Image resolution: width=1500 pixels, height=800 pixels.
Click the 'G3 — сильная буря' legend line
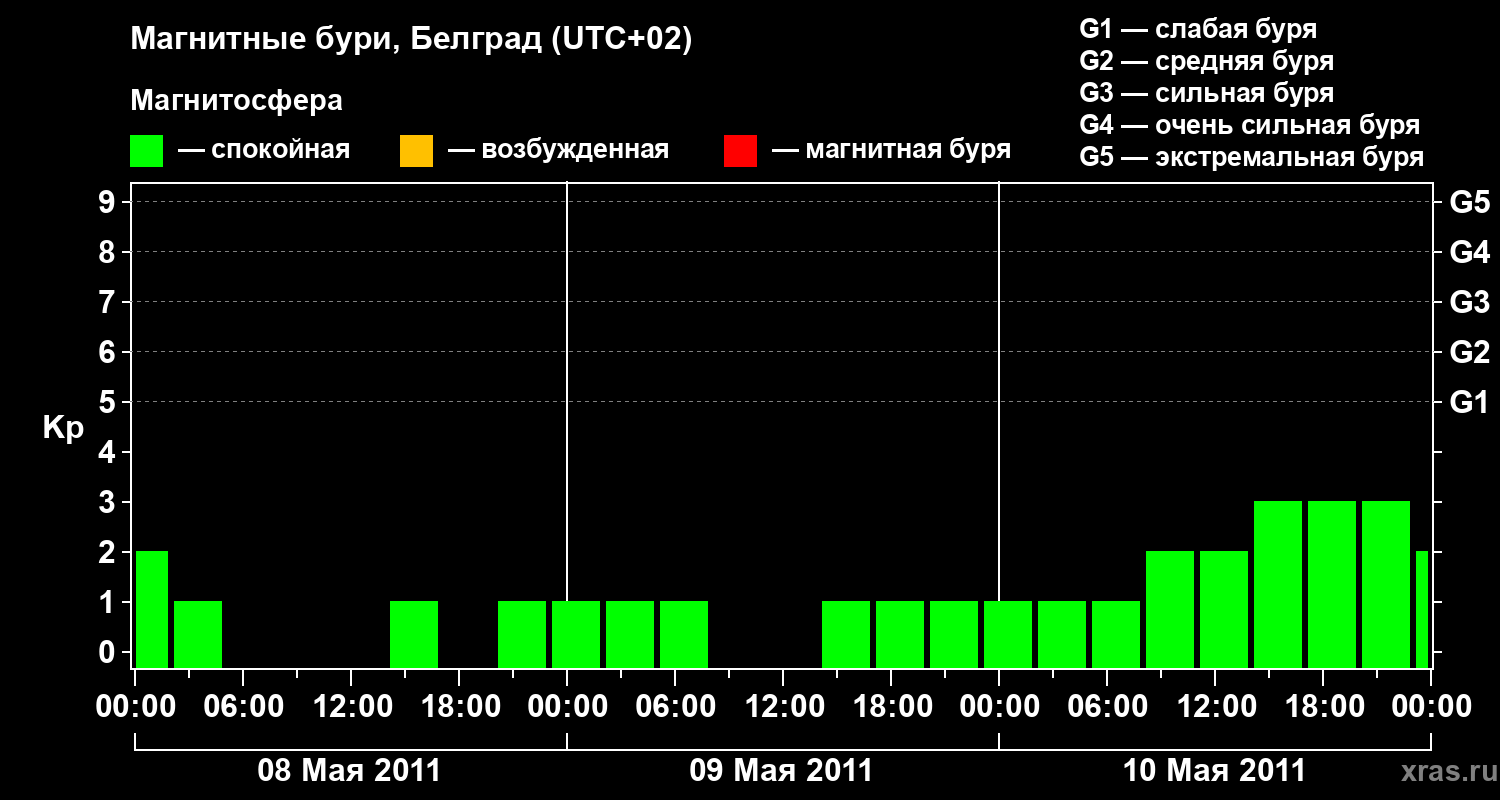pyautogui.click(x=1206, y=93)
